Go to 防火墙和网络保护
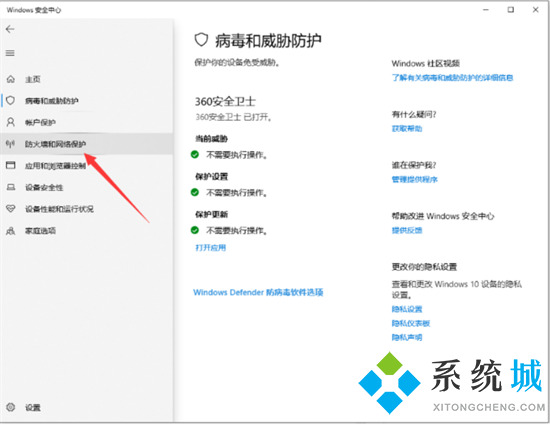Image resolution: width=550 pixels, height=425 pixels. [x=87, y=144]
